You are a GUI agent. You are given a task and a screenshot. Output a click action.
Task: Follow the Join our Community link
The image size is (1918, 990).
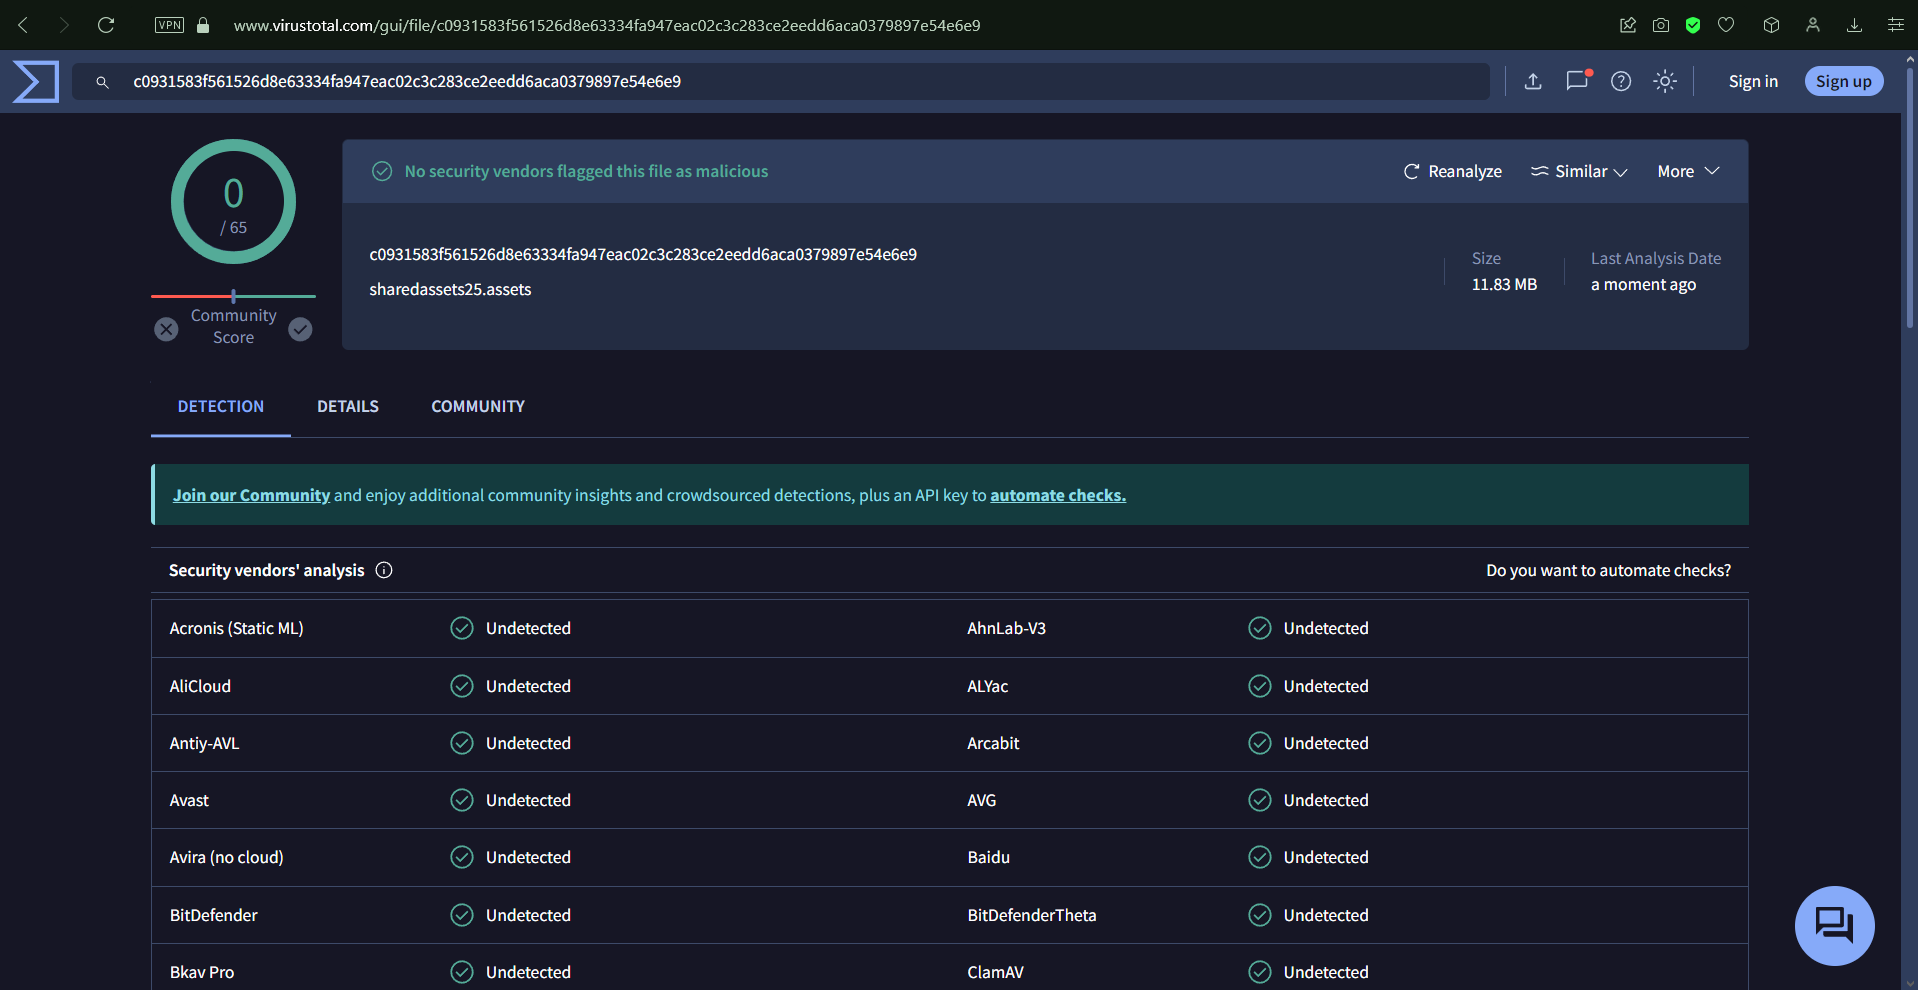pos(251,495)
